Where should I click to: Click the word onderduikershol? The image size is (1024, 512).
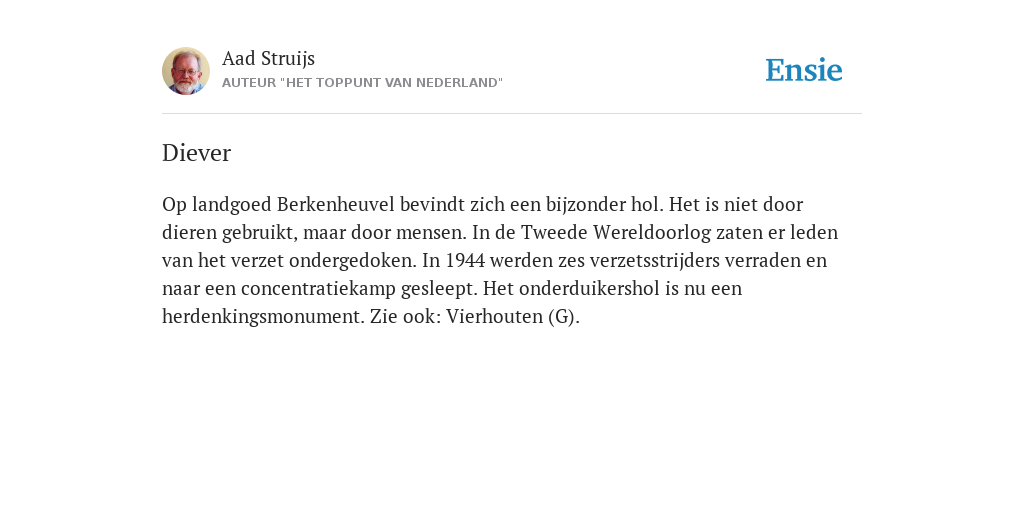(590, 289)
